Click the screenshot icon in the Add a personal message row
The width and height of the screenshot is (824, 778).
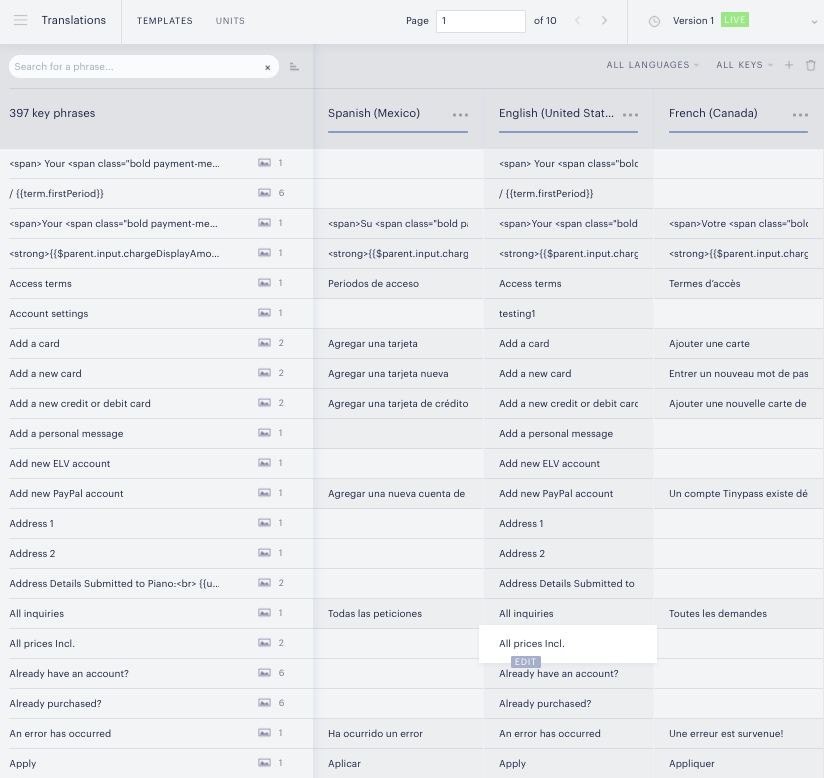click(264, 433)
